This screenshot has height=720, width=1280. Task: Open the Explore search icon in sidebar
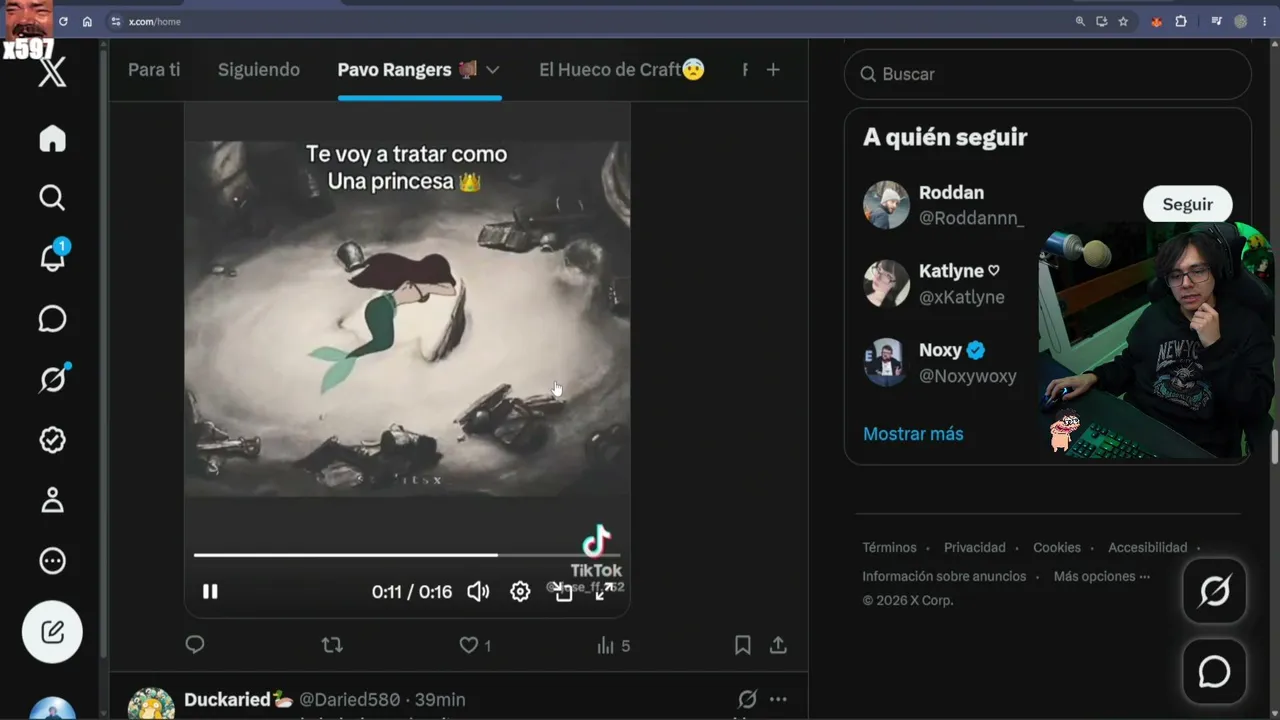point(52,198)
